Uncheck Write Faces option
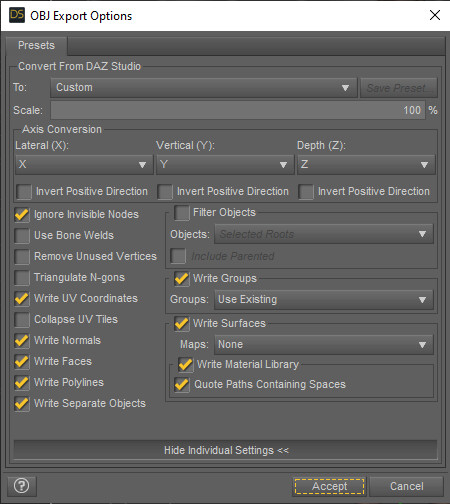 coord(22,361)
